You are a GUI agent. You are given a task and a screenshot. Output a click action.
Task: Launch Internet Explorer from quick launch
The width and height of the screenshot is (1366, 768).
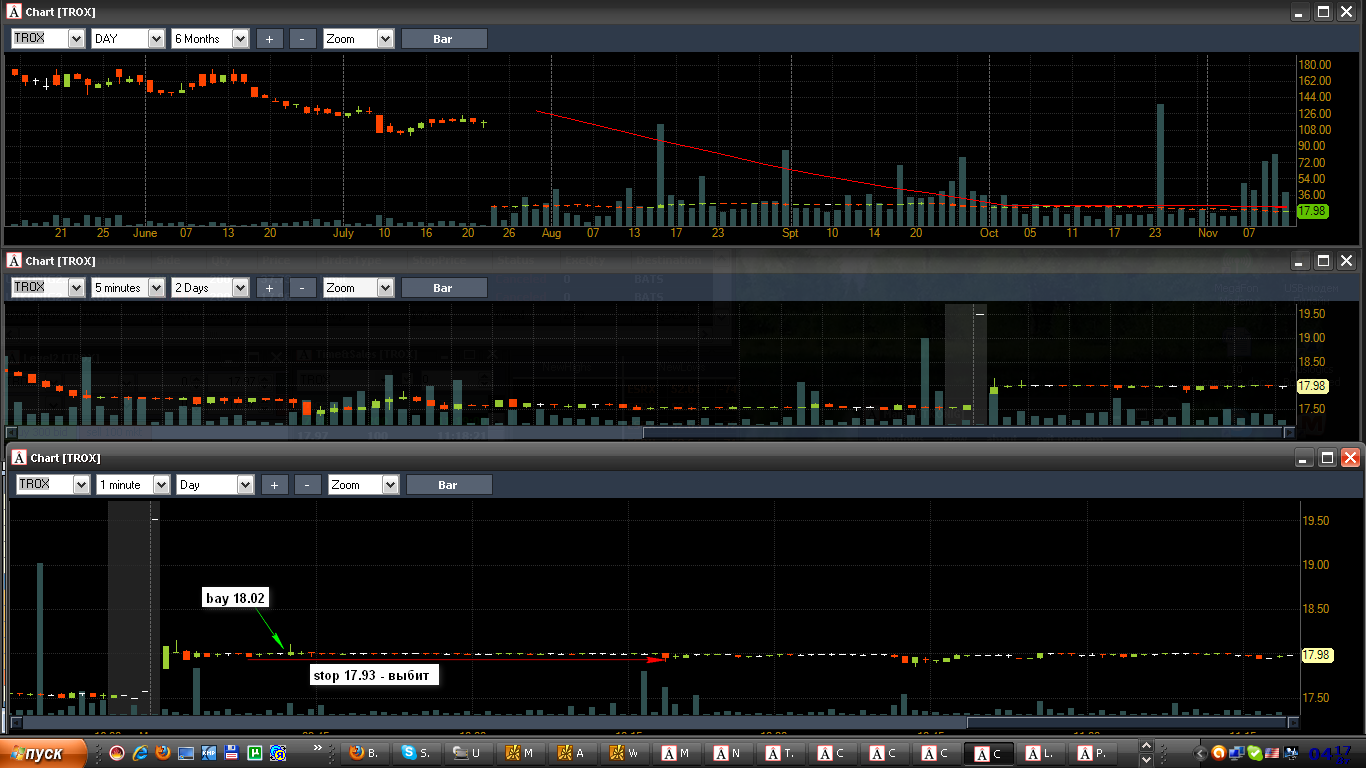tap(140, 753)
